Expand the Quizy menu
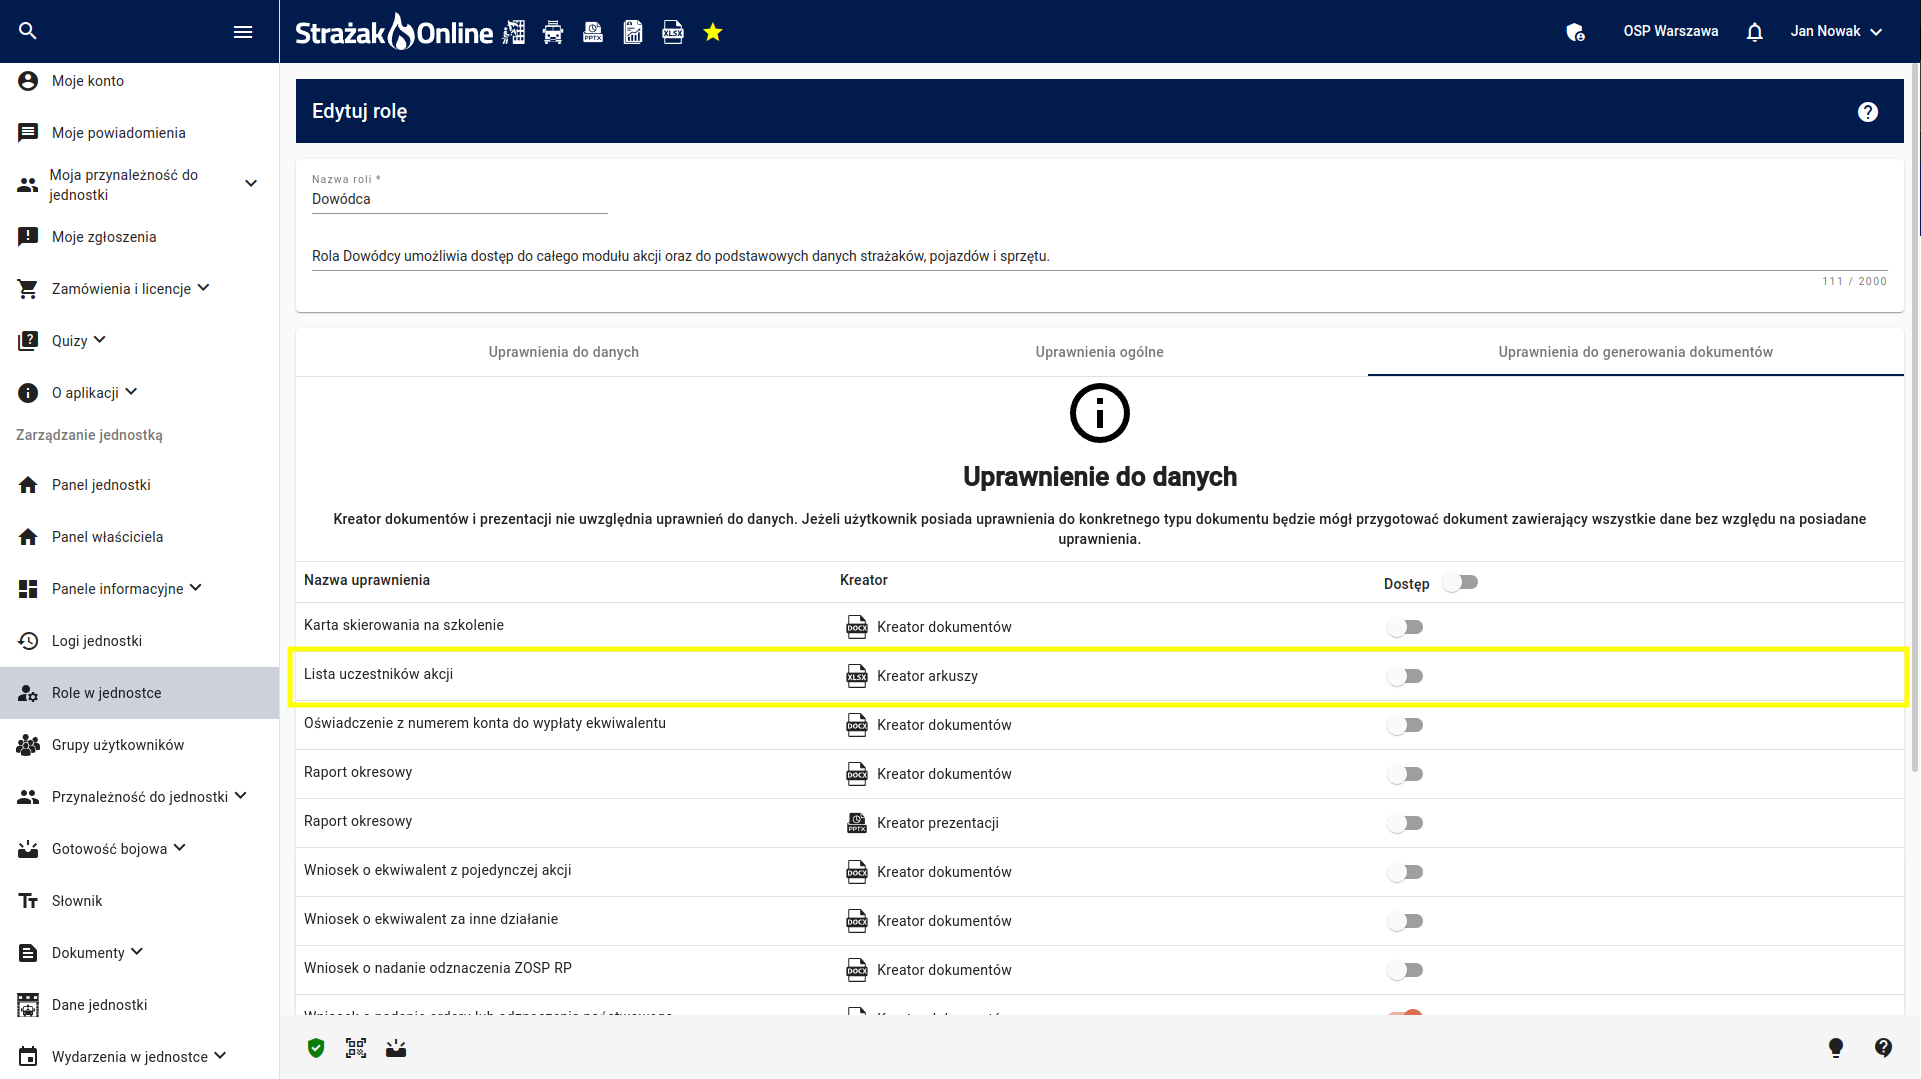Image resolution: width=1921 pixels, height=1079 pixels. point(100,340)
